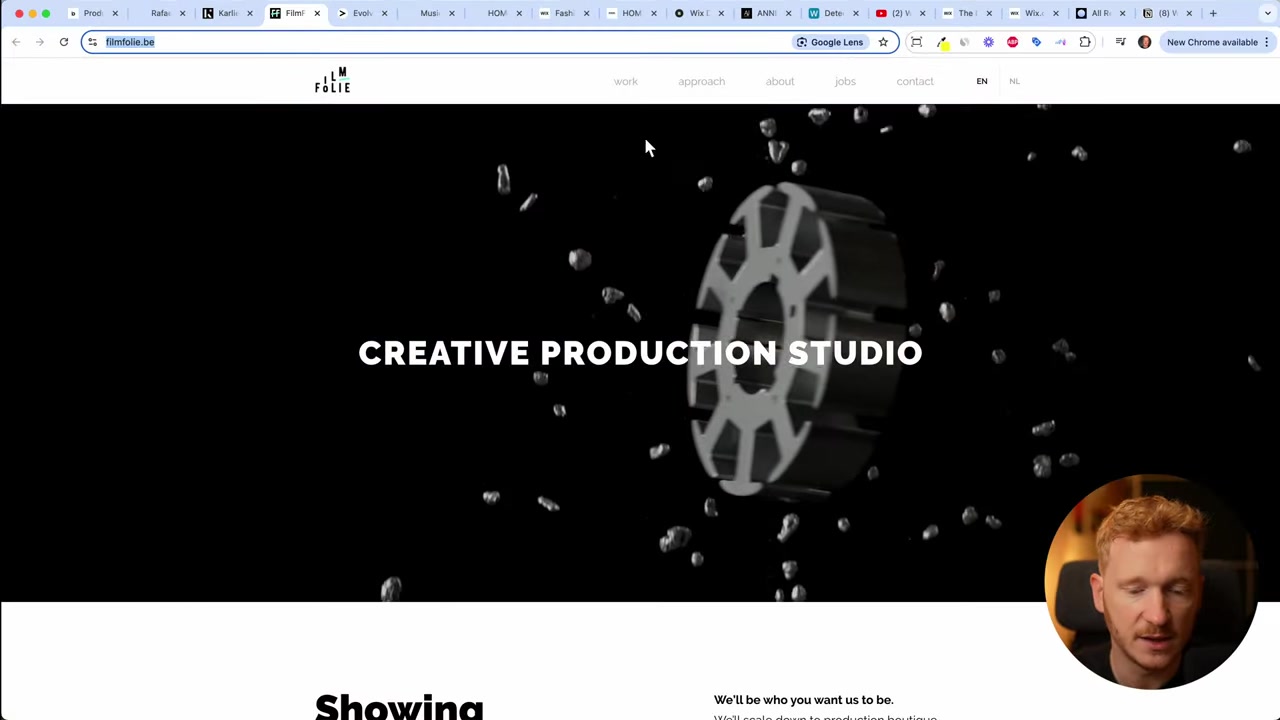Open the media control playlist icon

tap(1120, 42)
